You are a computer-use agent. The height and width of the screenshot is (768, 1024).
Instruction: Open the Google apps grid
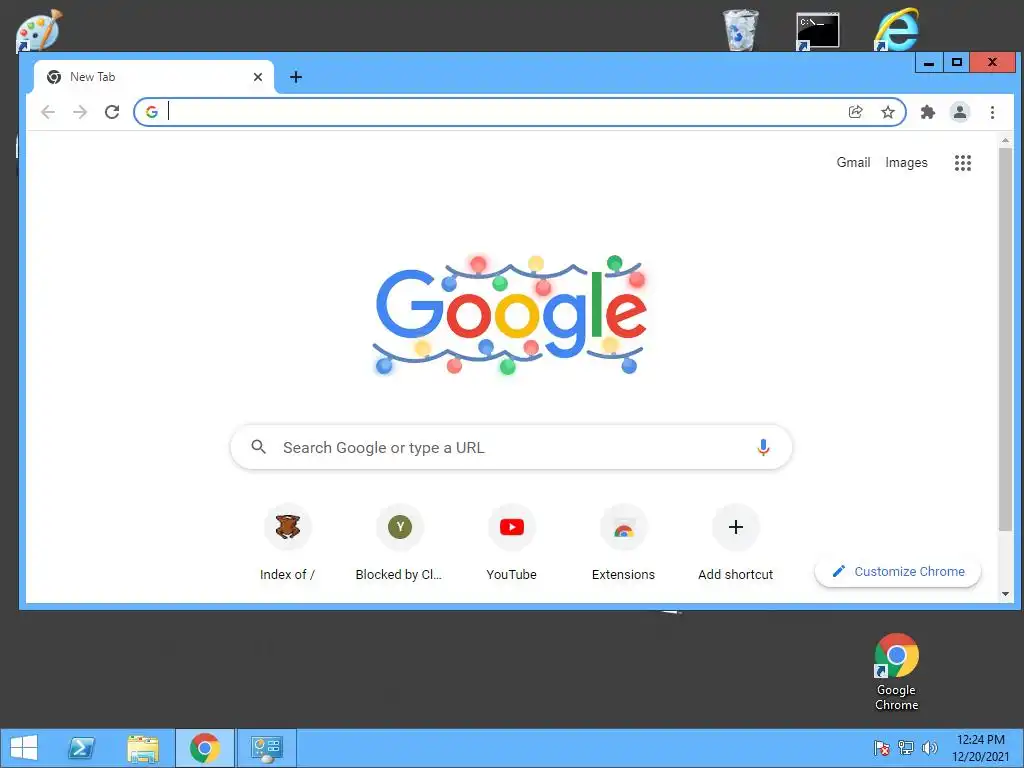pos(963,163)
